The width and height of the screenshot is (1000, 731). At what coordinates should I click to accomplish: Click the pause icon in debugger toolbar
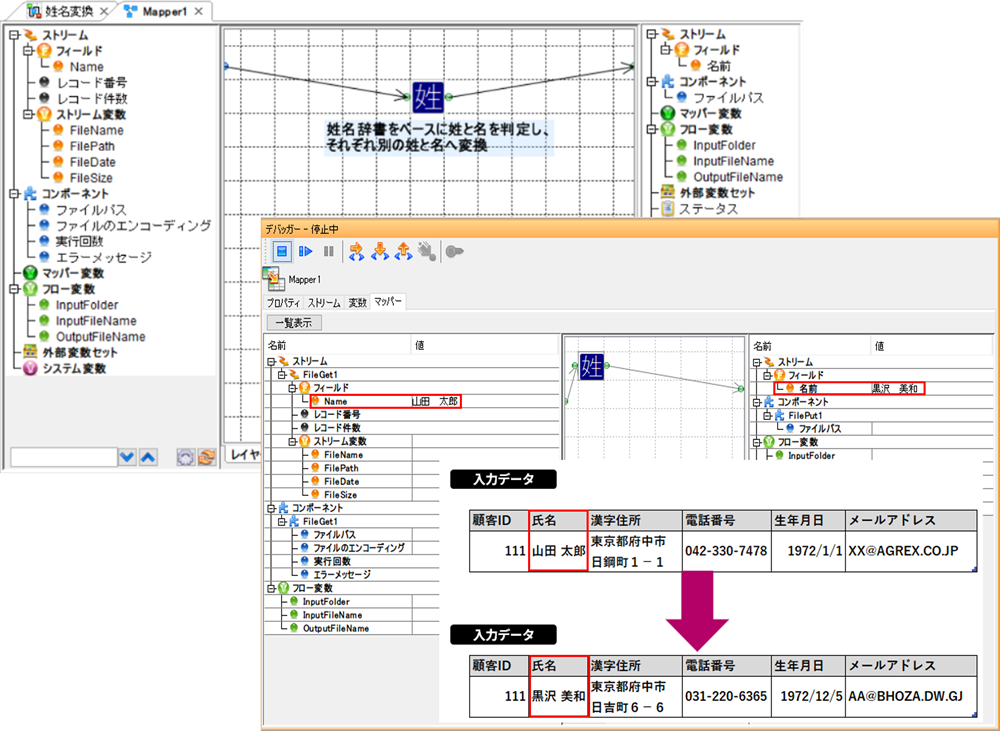pyautogui.click(x=329, y=251)
